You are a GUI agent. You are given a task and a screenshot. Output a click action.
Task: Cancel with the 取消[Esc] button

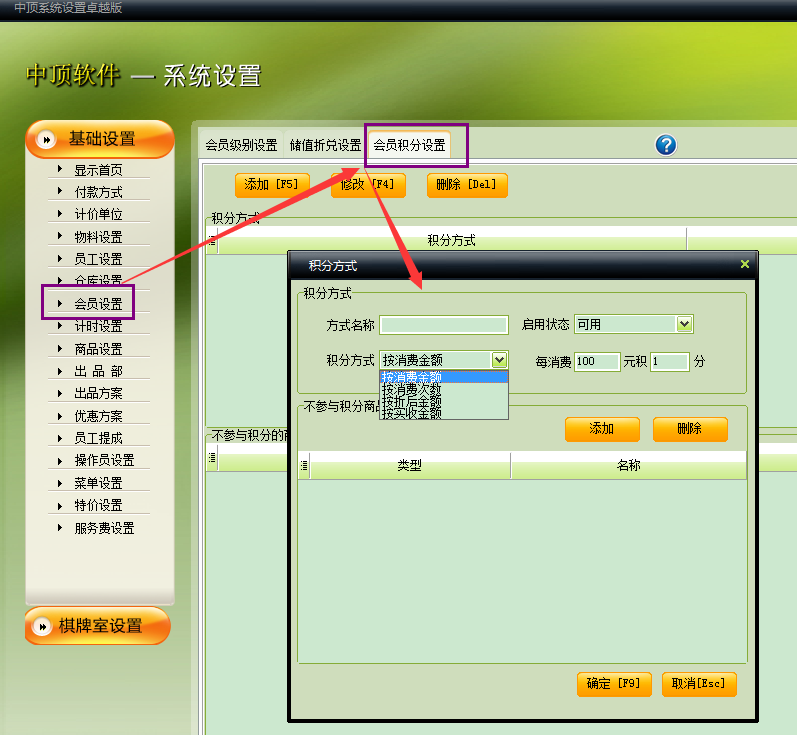pos(699,684)
